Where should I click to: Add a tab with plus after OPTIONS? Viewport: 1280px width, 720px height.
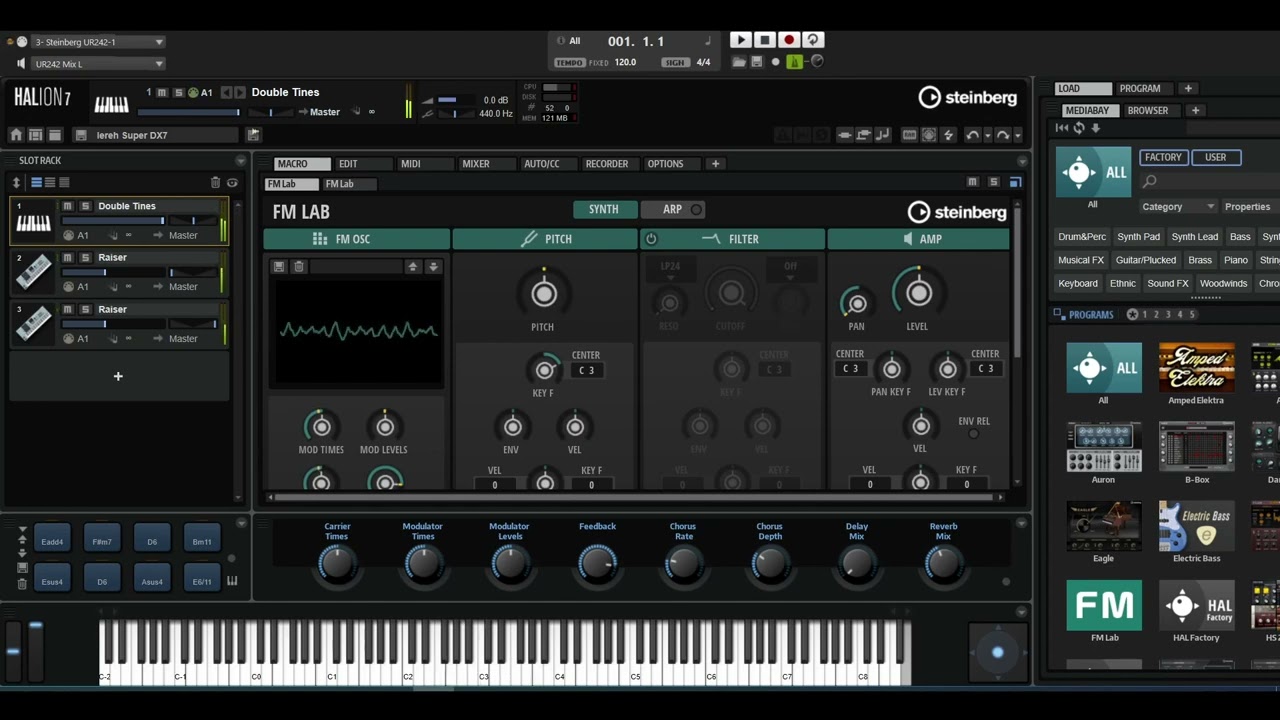pos(715,164)
